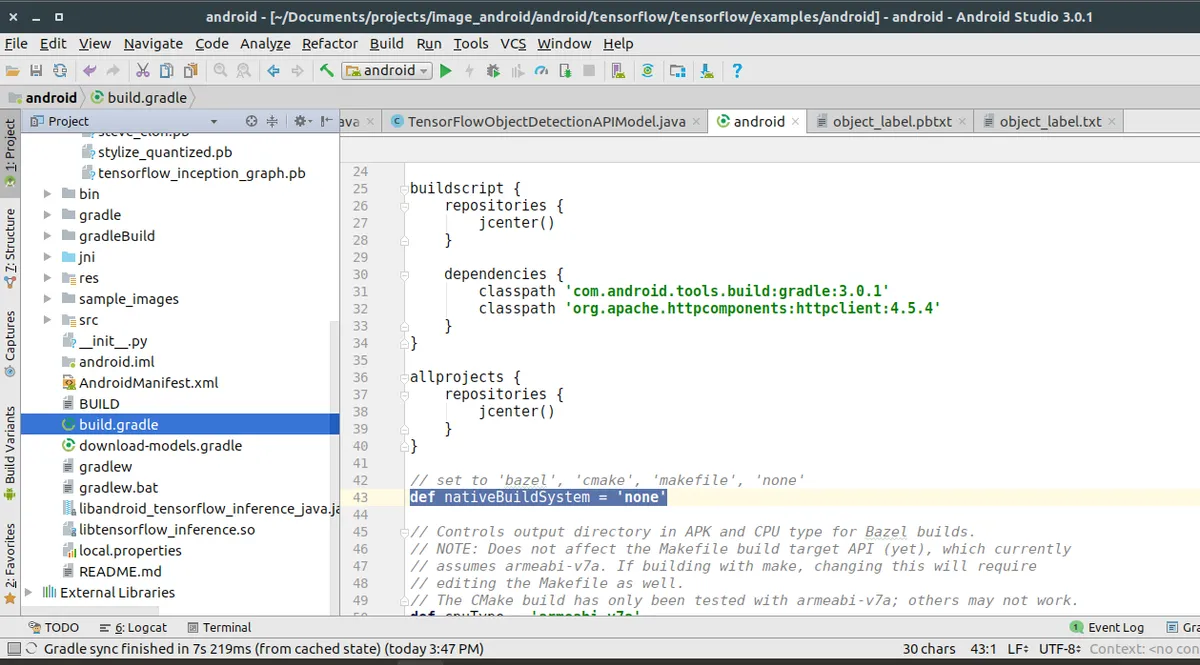Open Project panel settings gear

pyautogui.click(x=300, y=121)
